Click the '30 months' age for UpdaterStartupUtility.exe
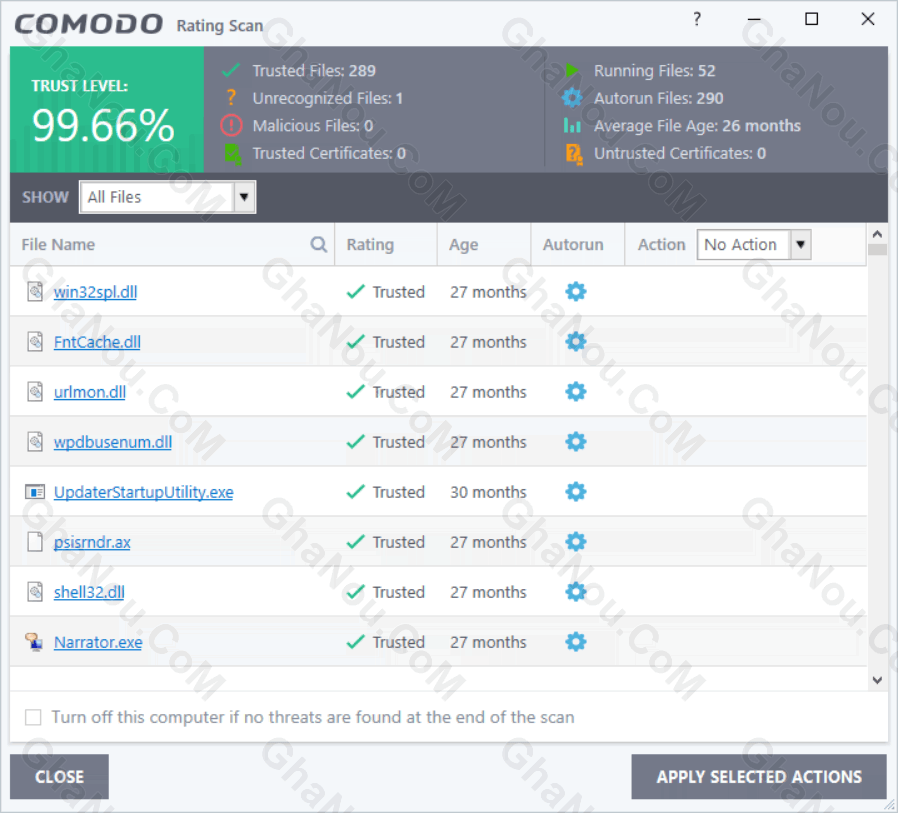The image size is (898, 813). 488,492
